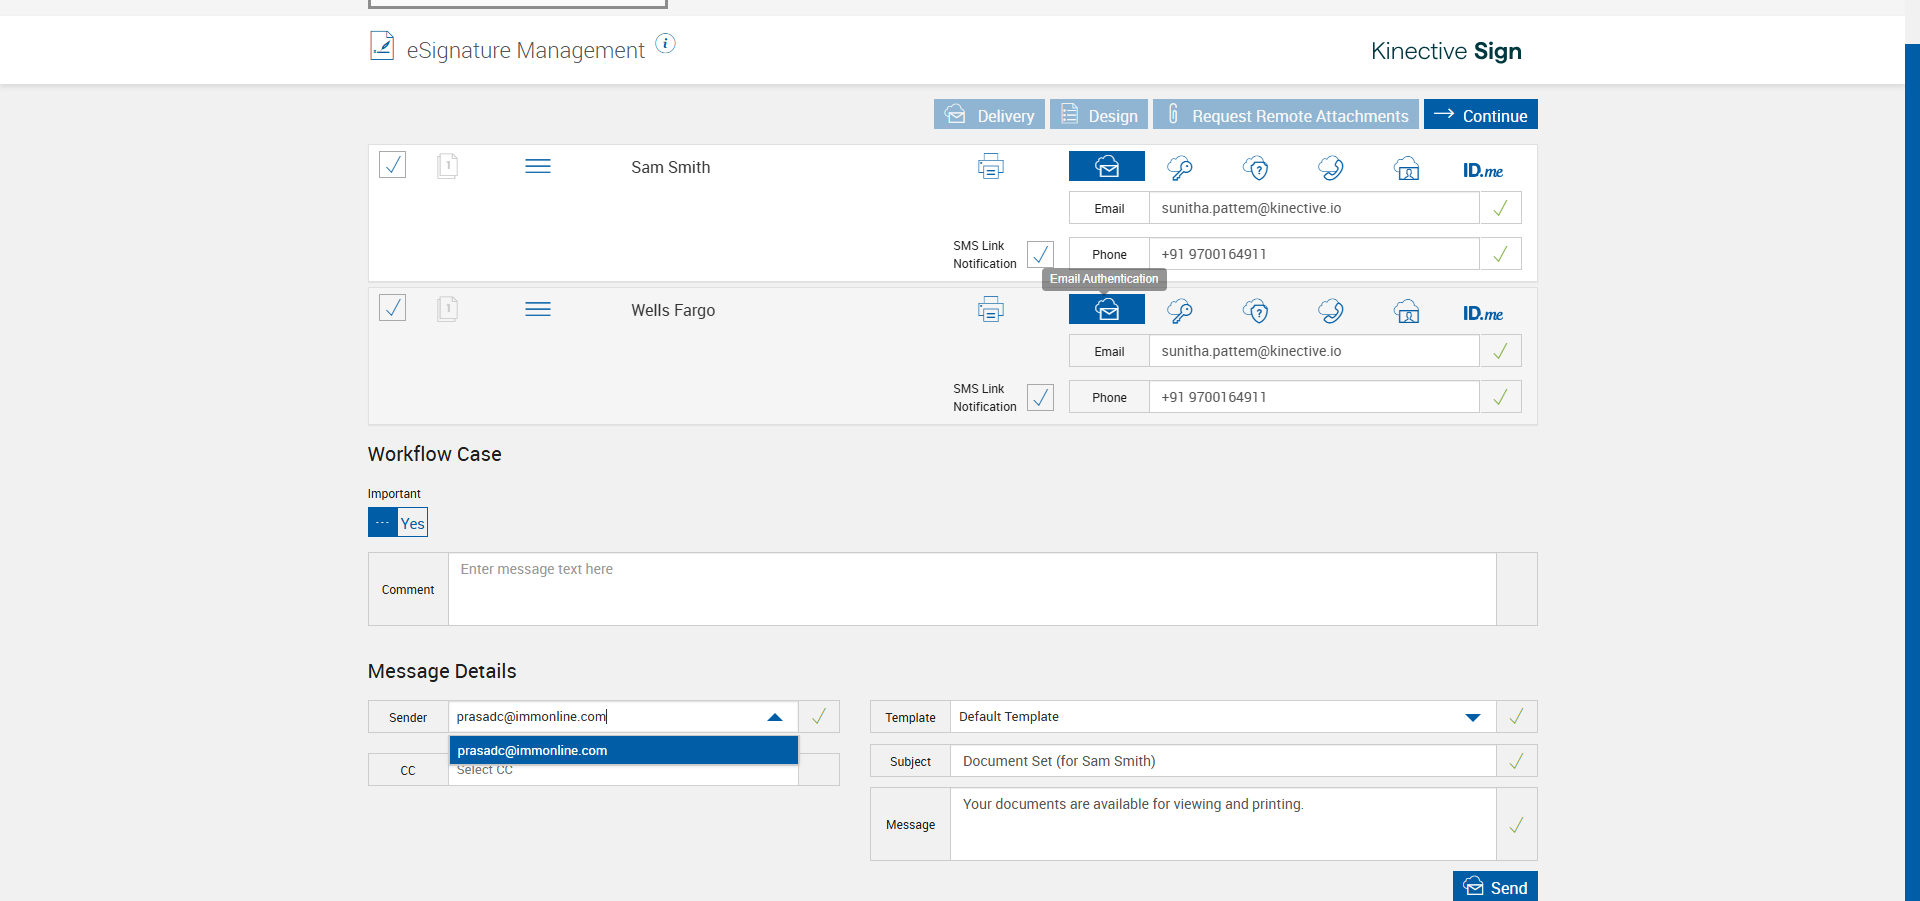1920x901 pixels.
Task: Click the Kinective Sign logo
Action: (1446, 51)
